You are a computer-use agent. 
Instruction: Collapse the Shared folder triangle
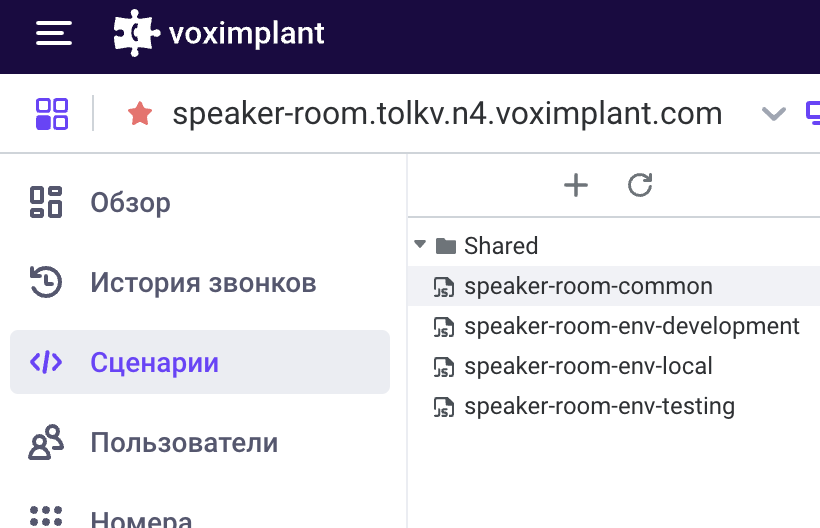point(420,244)
